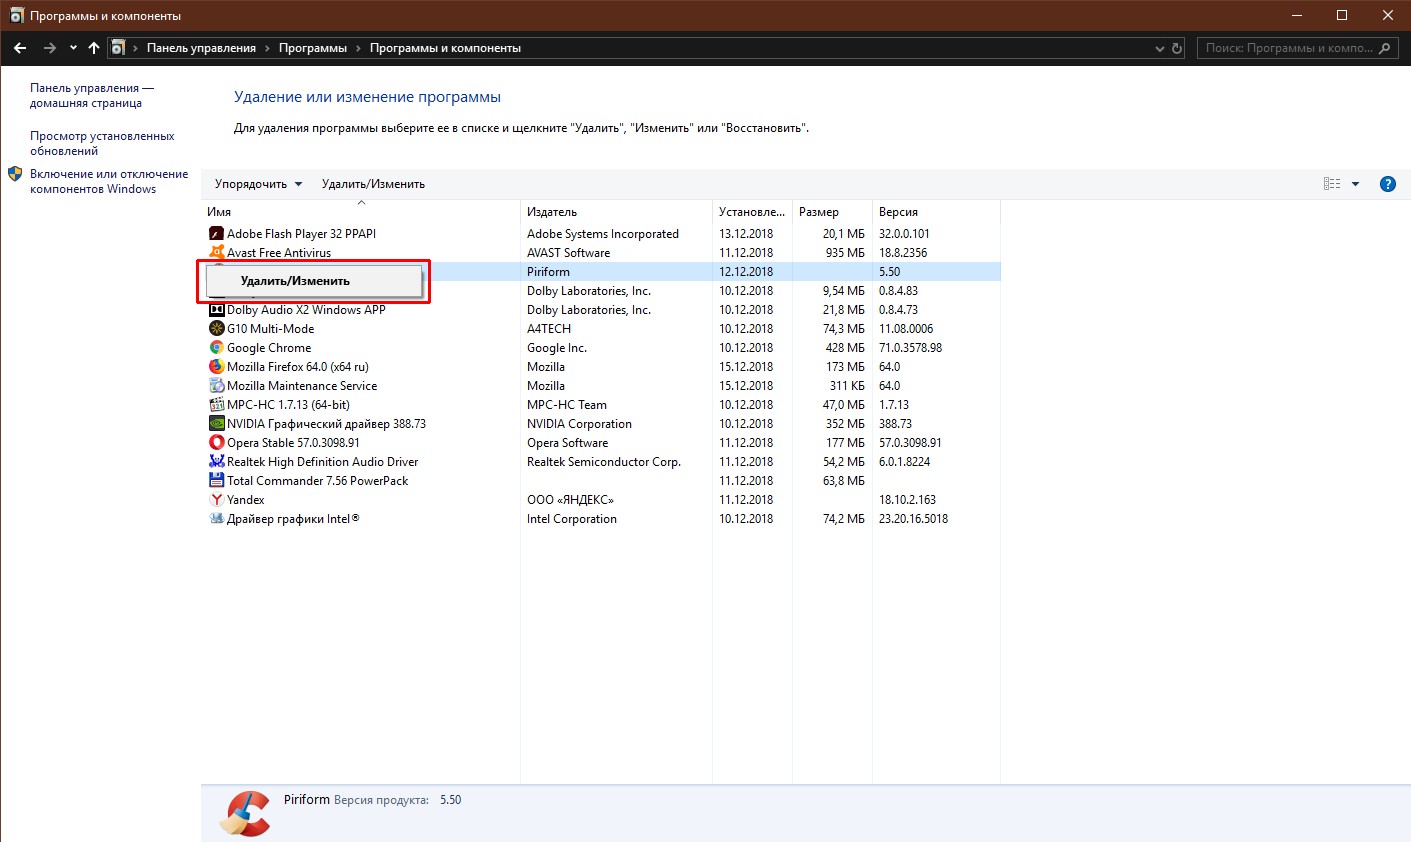The image size is (1411, 842).
Task: Sort by the Версия column header
Action: coord(936,212)
